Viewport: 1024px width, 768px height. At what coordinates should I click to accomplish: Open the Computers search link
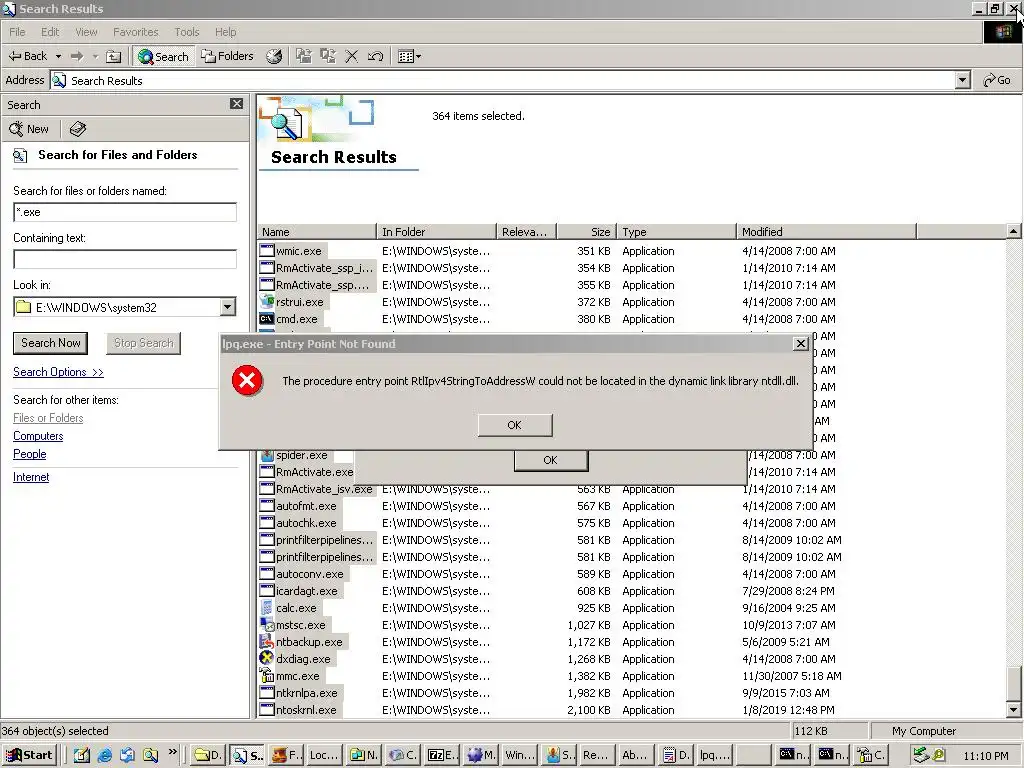38,436
